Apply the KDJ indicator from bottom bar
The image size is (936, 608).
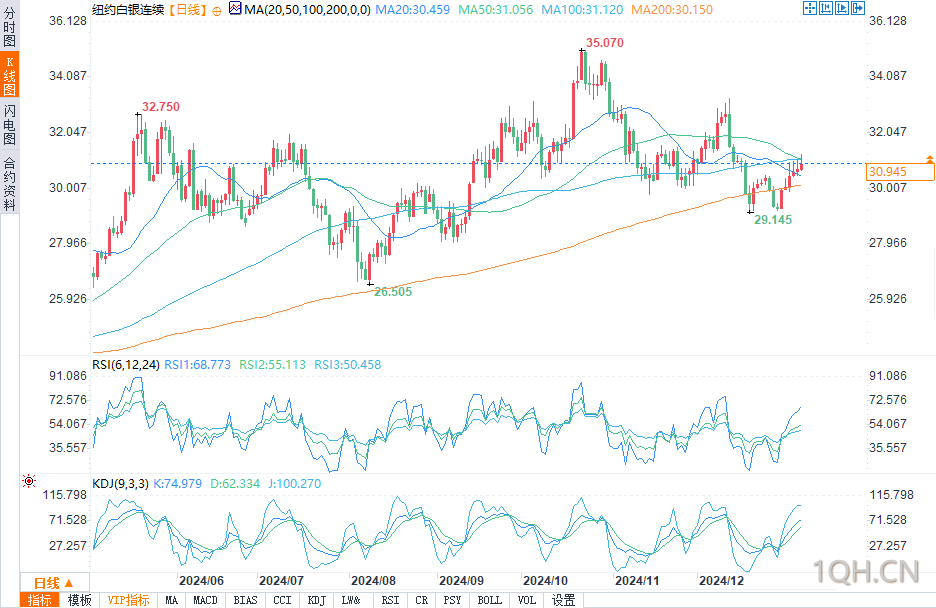[x=316, y=600]
